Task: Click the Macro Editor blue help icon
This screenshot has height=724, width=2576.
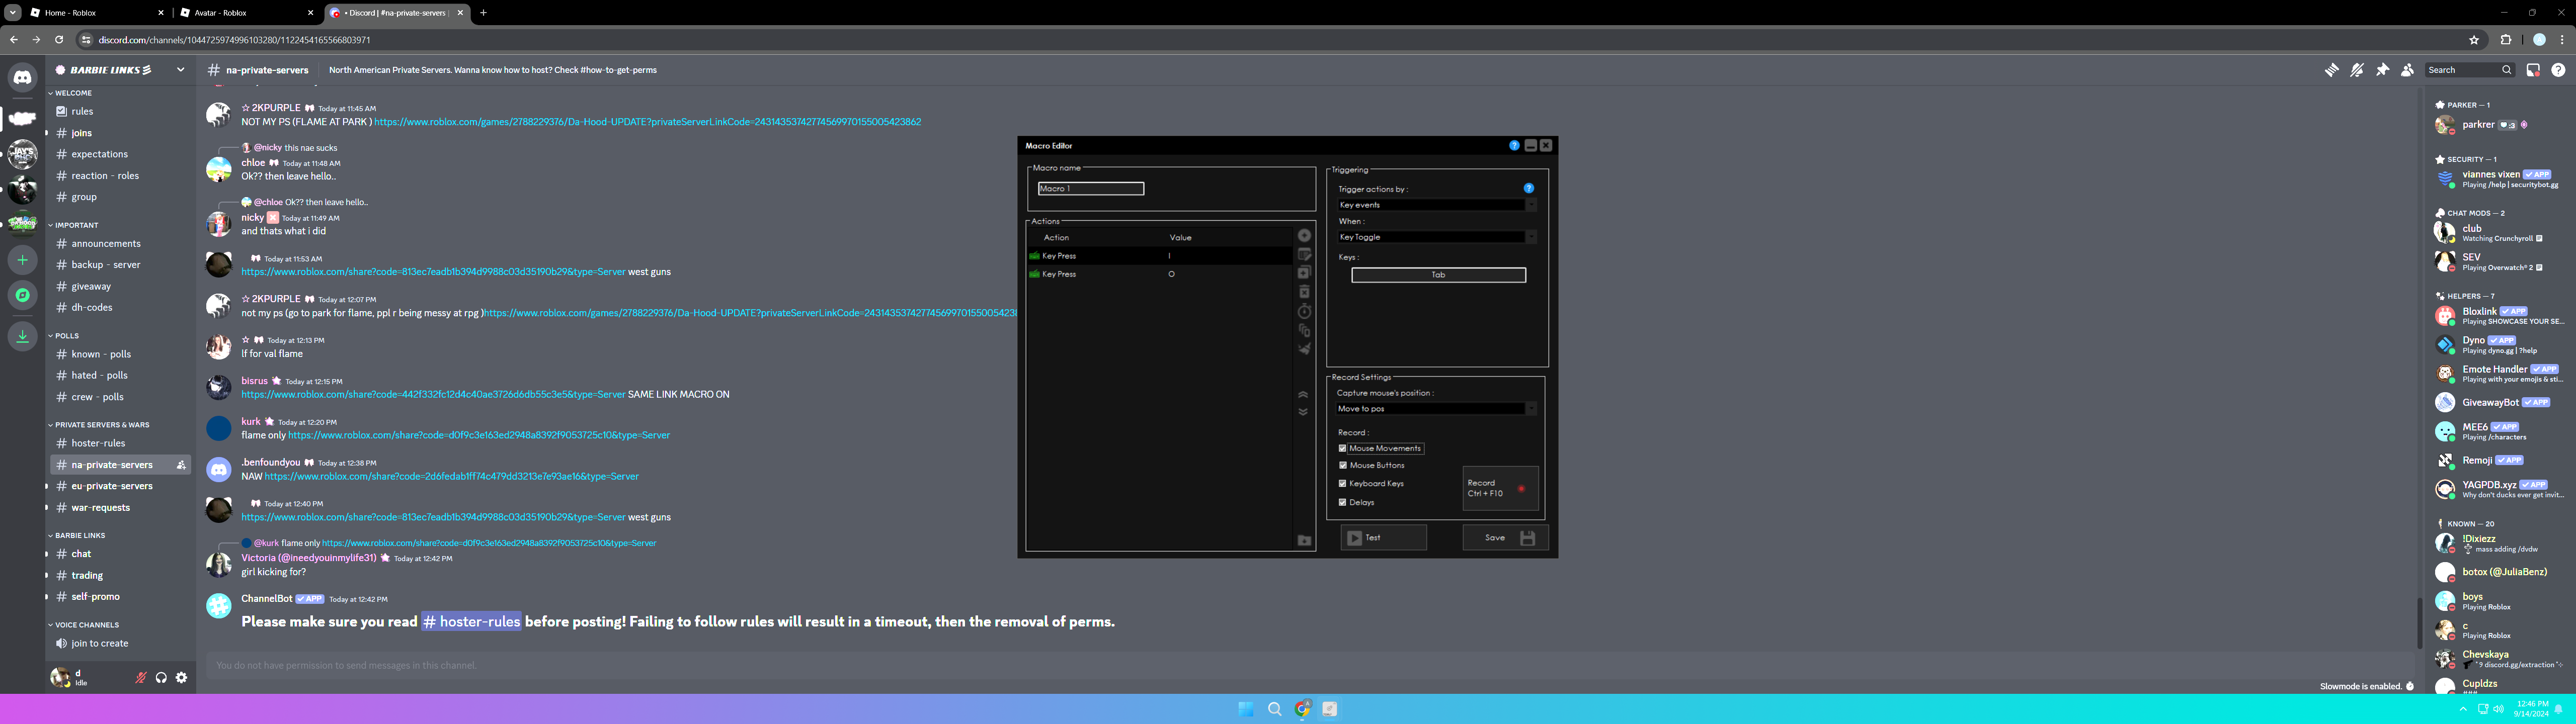Action: coord(1514,146)
